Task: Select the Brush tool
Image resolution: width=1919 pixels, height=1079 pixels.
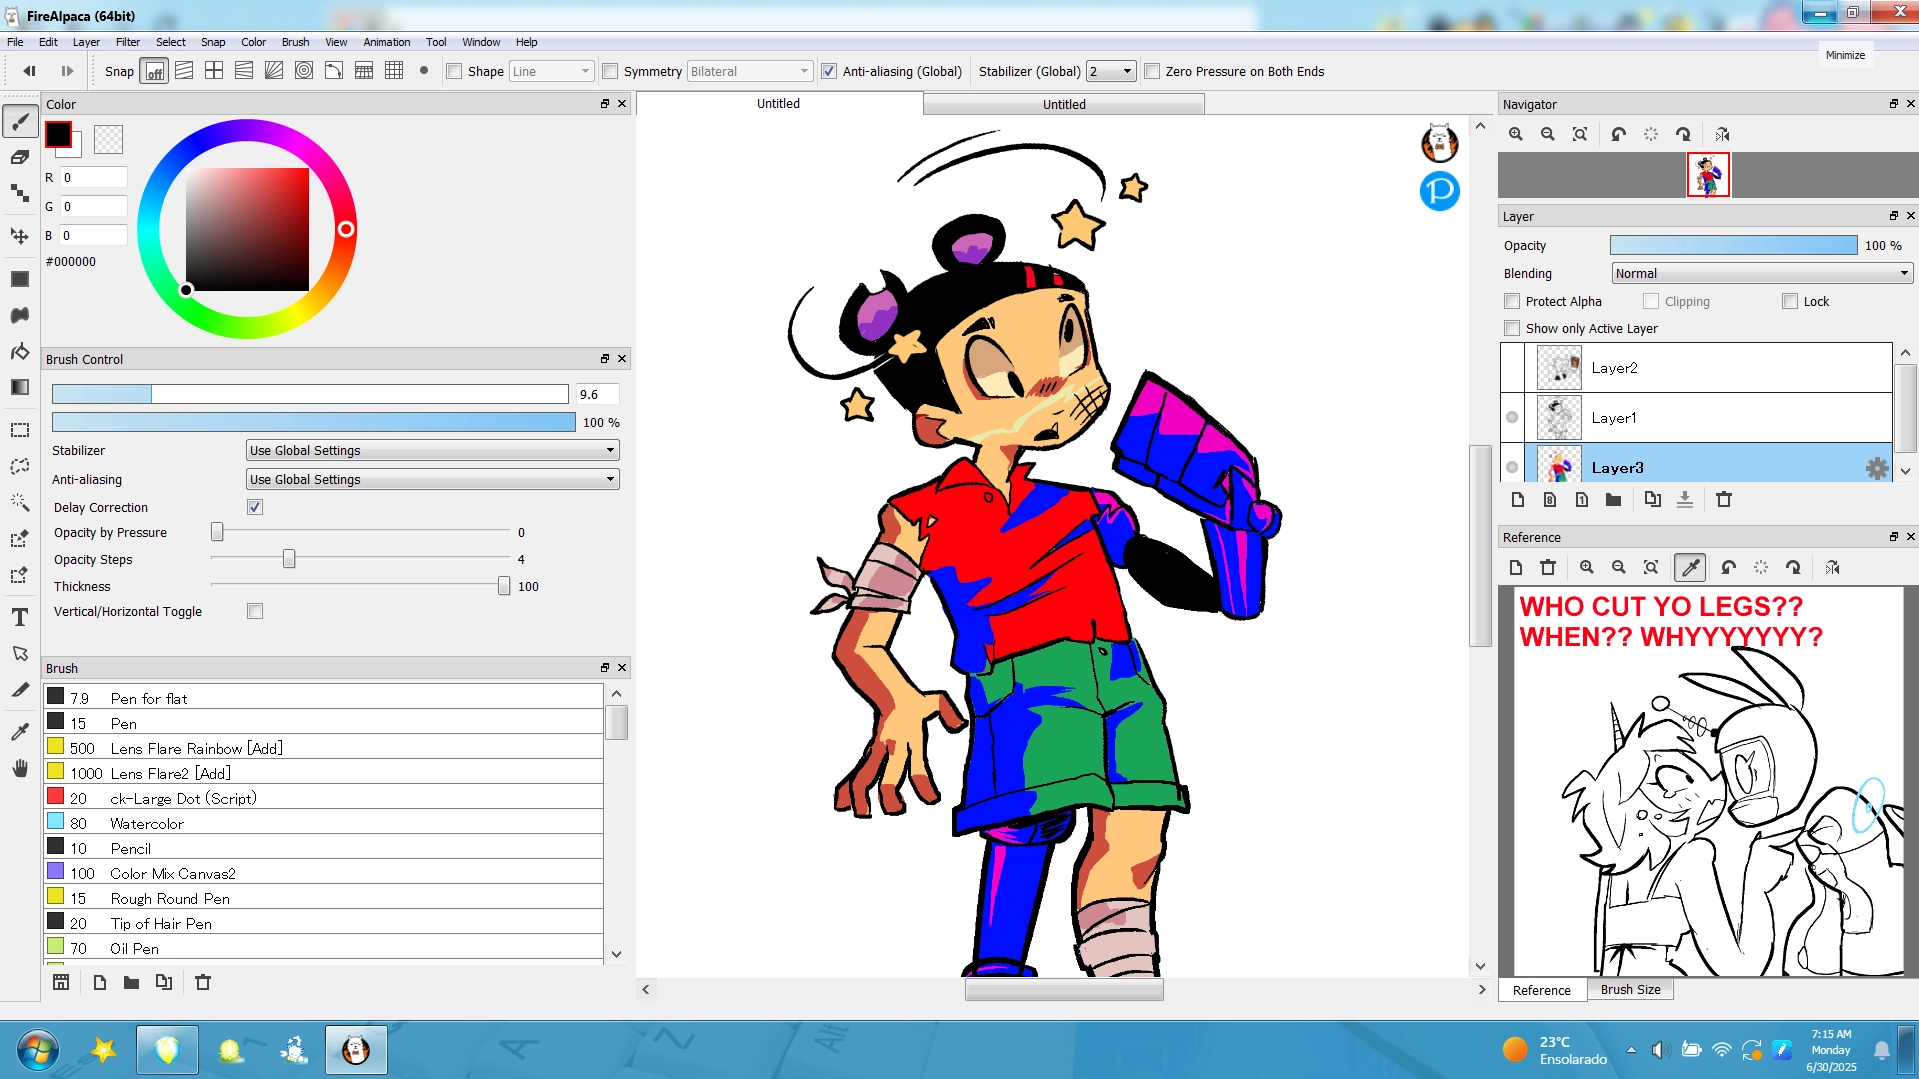Action: [20, 121]
